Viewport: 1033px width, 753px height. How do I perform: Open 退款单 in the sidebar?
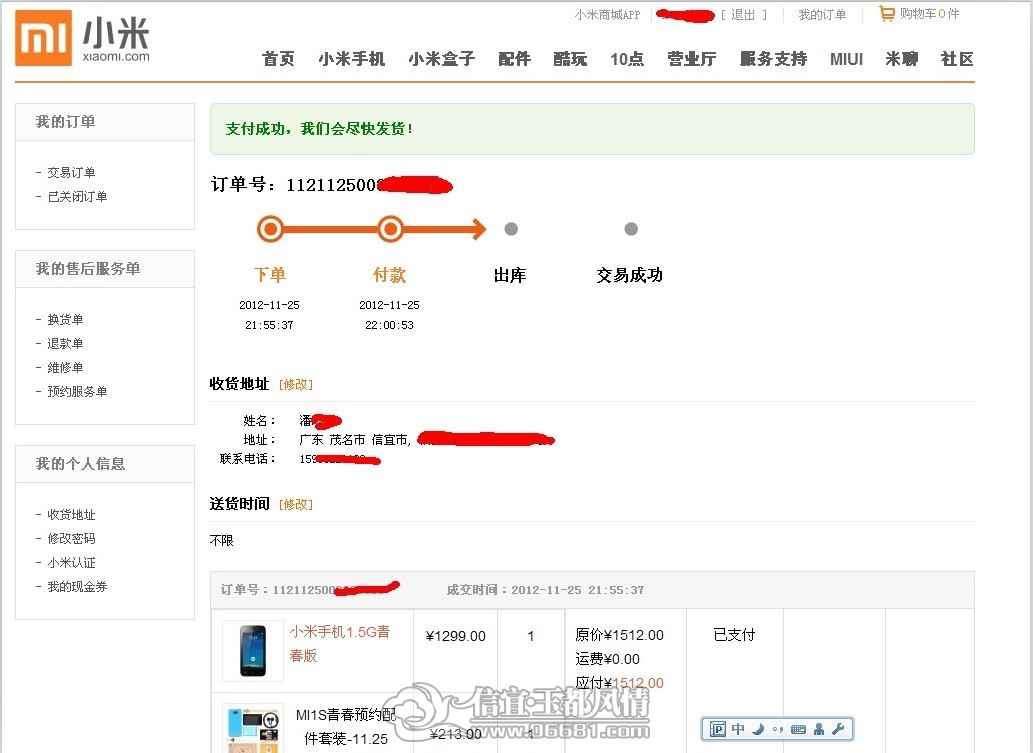65,343
